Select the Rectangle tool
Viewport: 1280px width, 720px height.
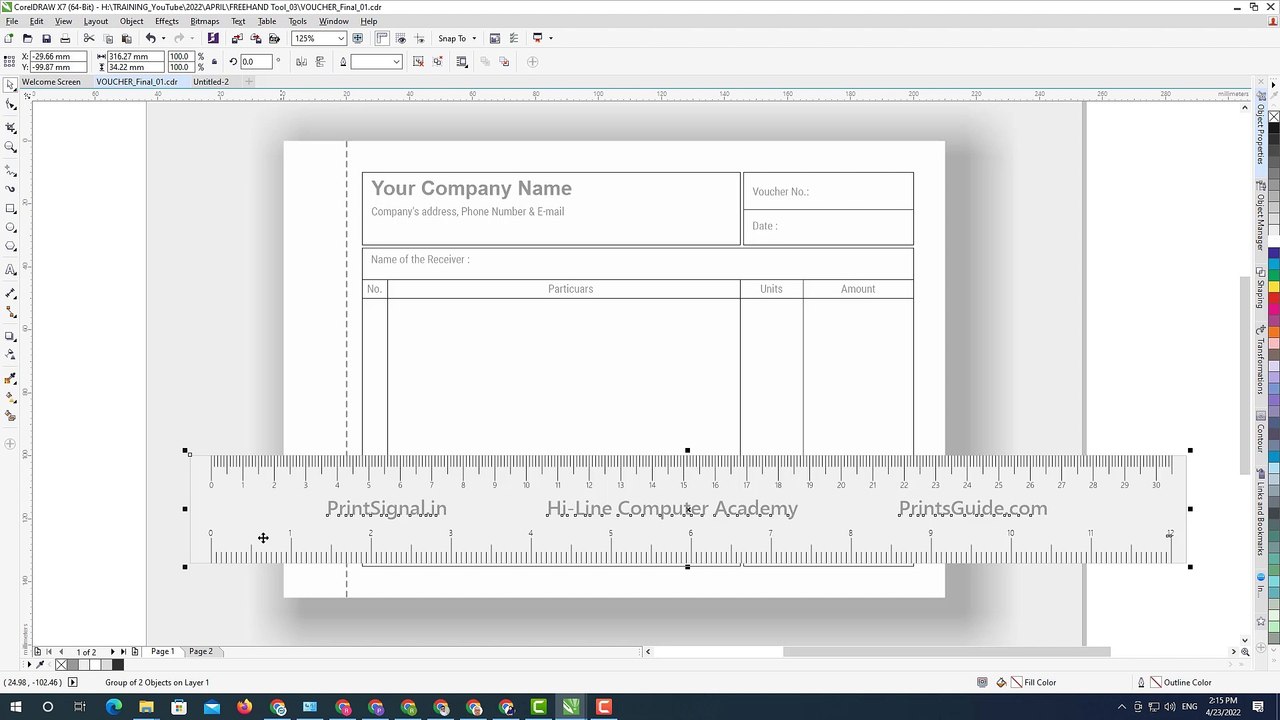[10, 208]
